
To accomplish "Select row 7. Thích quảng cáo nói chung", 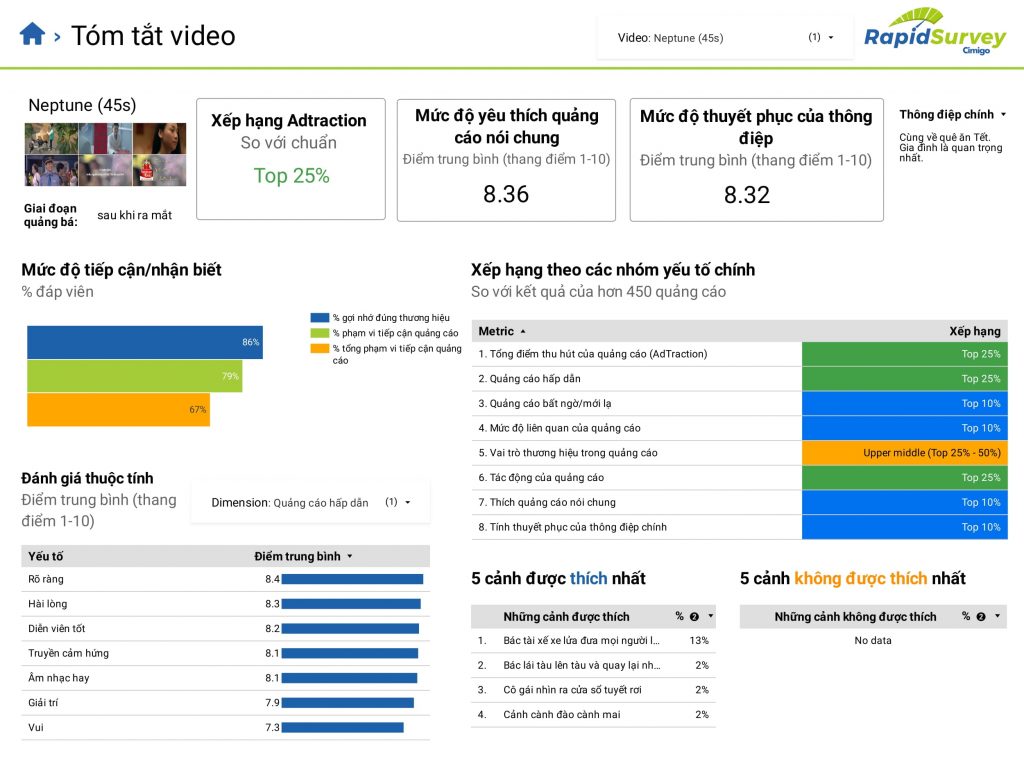I will (739, 503).
